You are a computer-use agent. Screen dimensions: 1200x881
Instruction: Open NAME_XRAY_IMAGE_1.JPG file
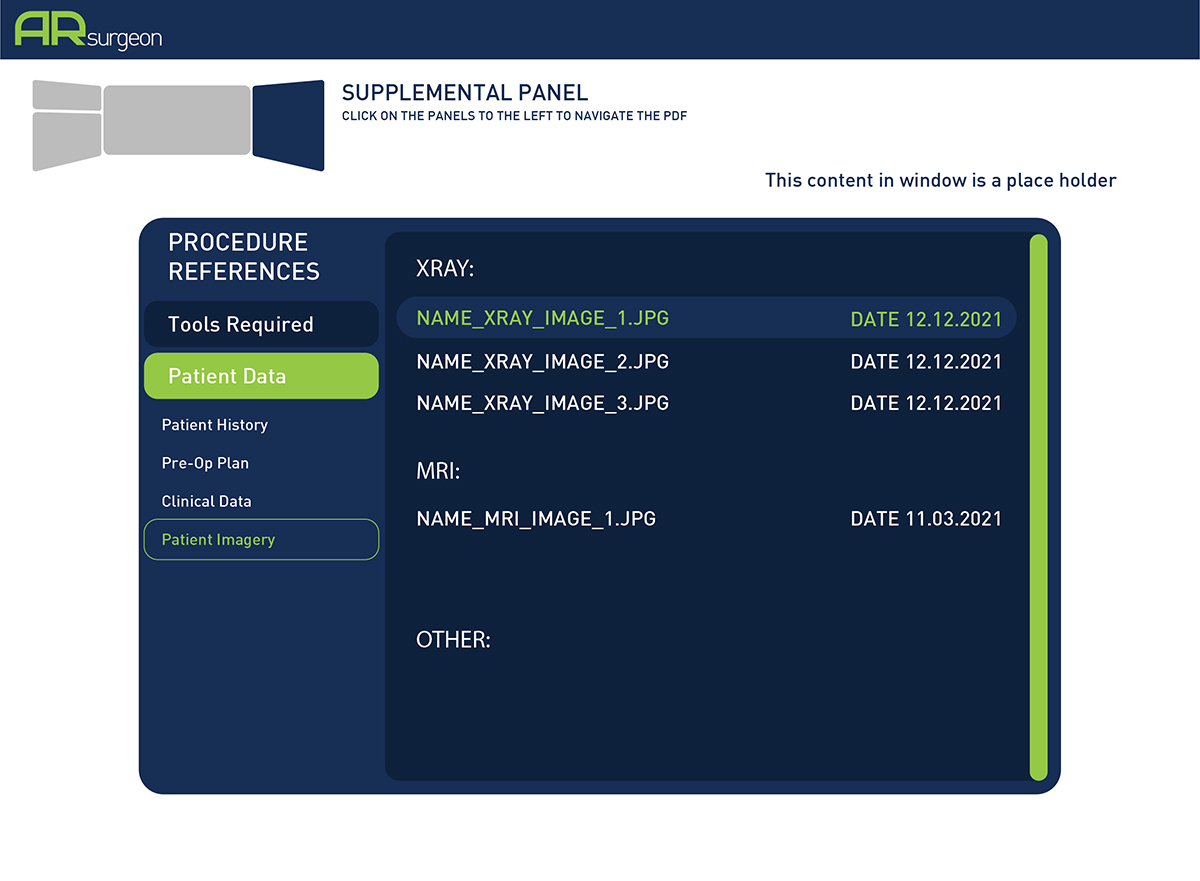pyautogui.click(x=543, y=318)
